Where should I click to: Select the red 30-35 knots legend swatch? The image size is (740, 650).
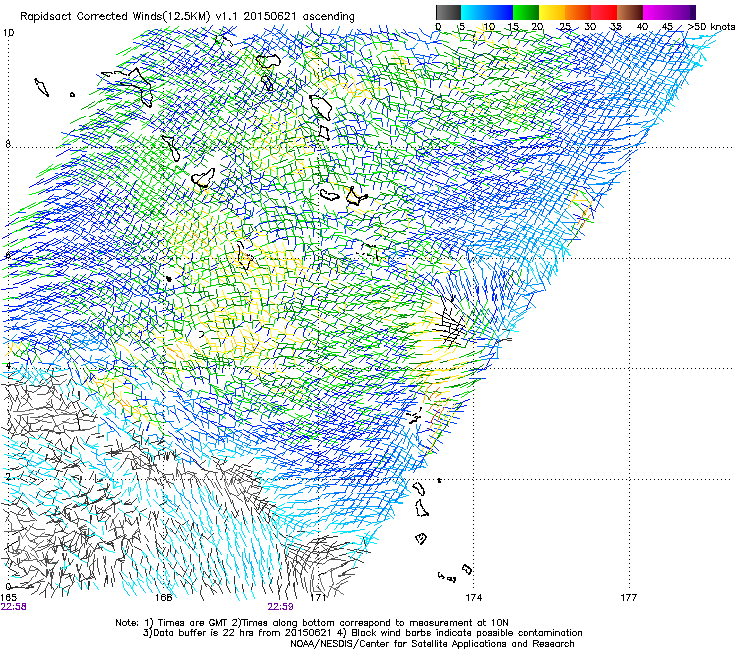click(604, 12)
